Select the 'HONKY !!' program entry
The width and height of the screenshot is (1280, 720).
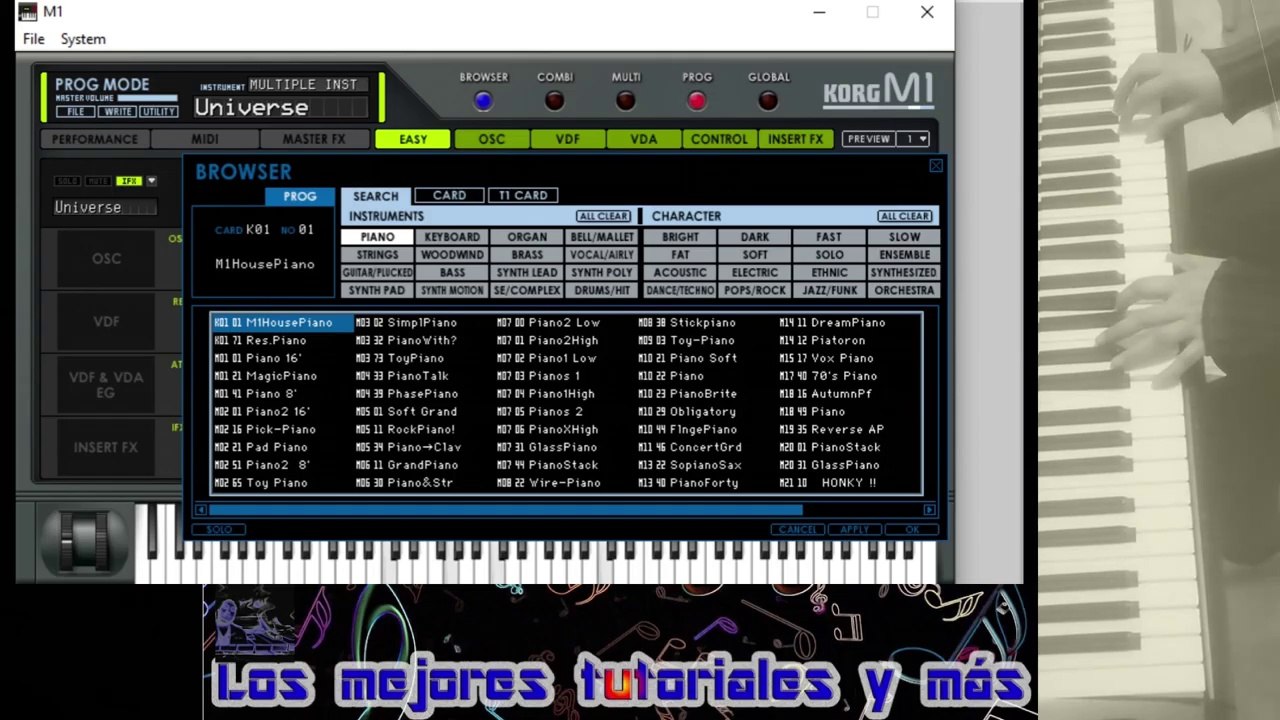pyautogui.click(x=848, y=483)
